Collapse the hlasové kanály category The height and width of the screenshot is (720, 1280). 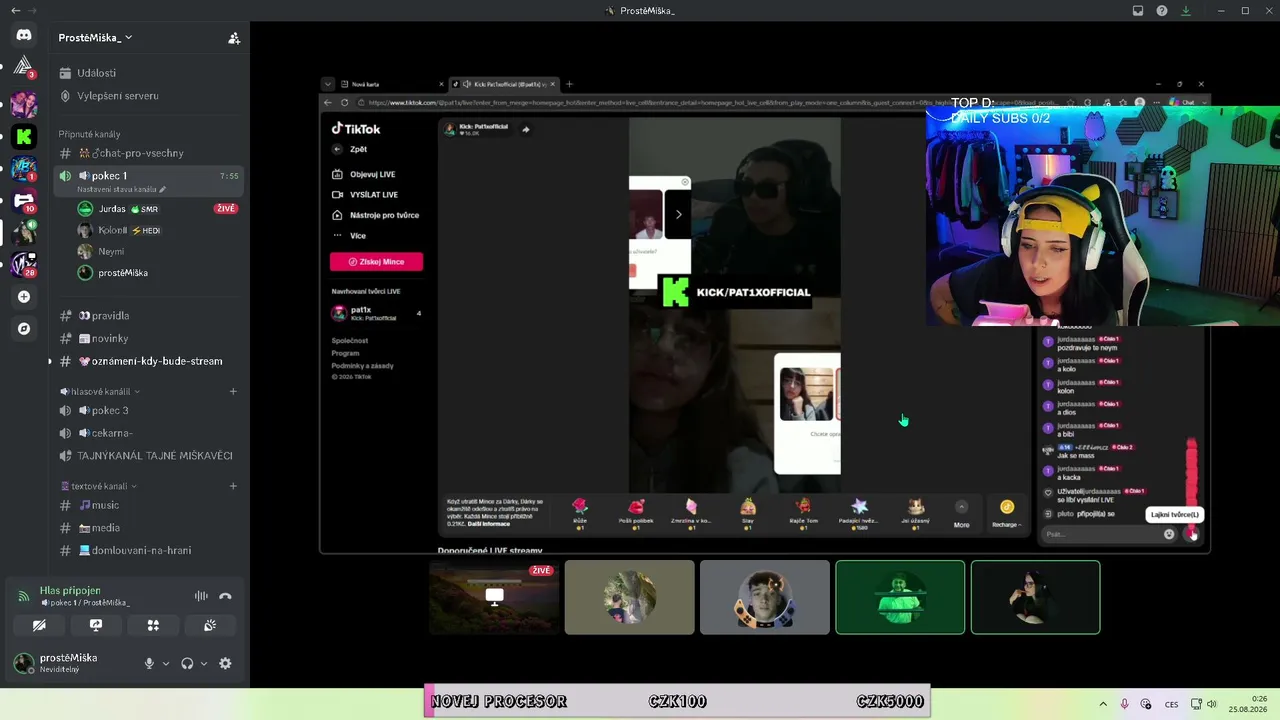pos(100,391)
